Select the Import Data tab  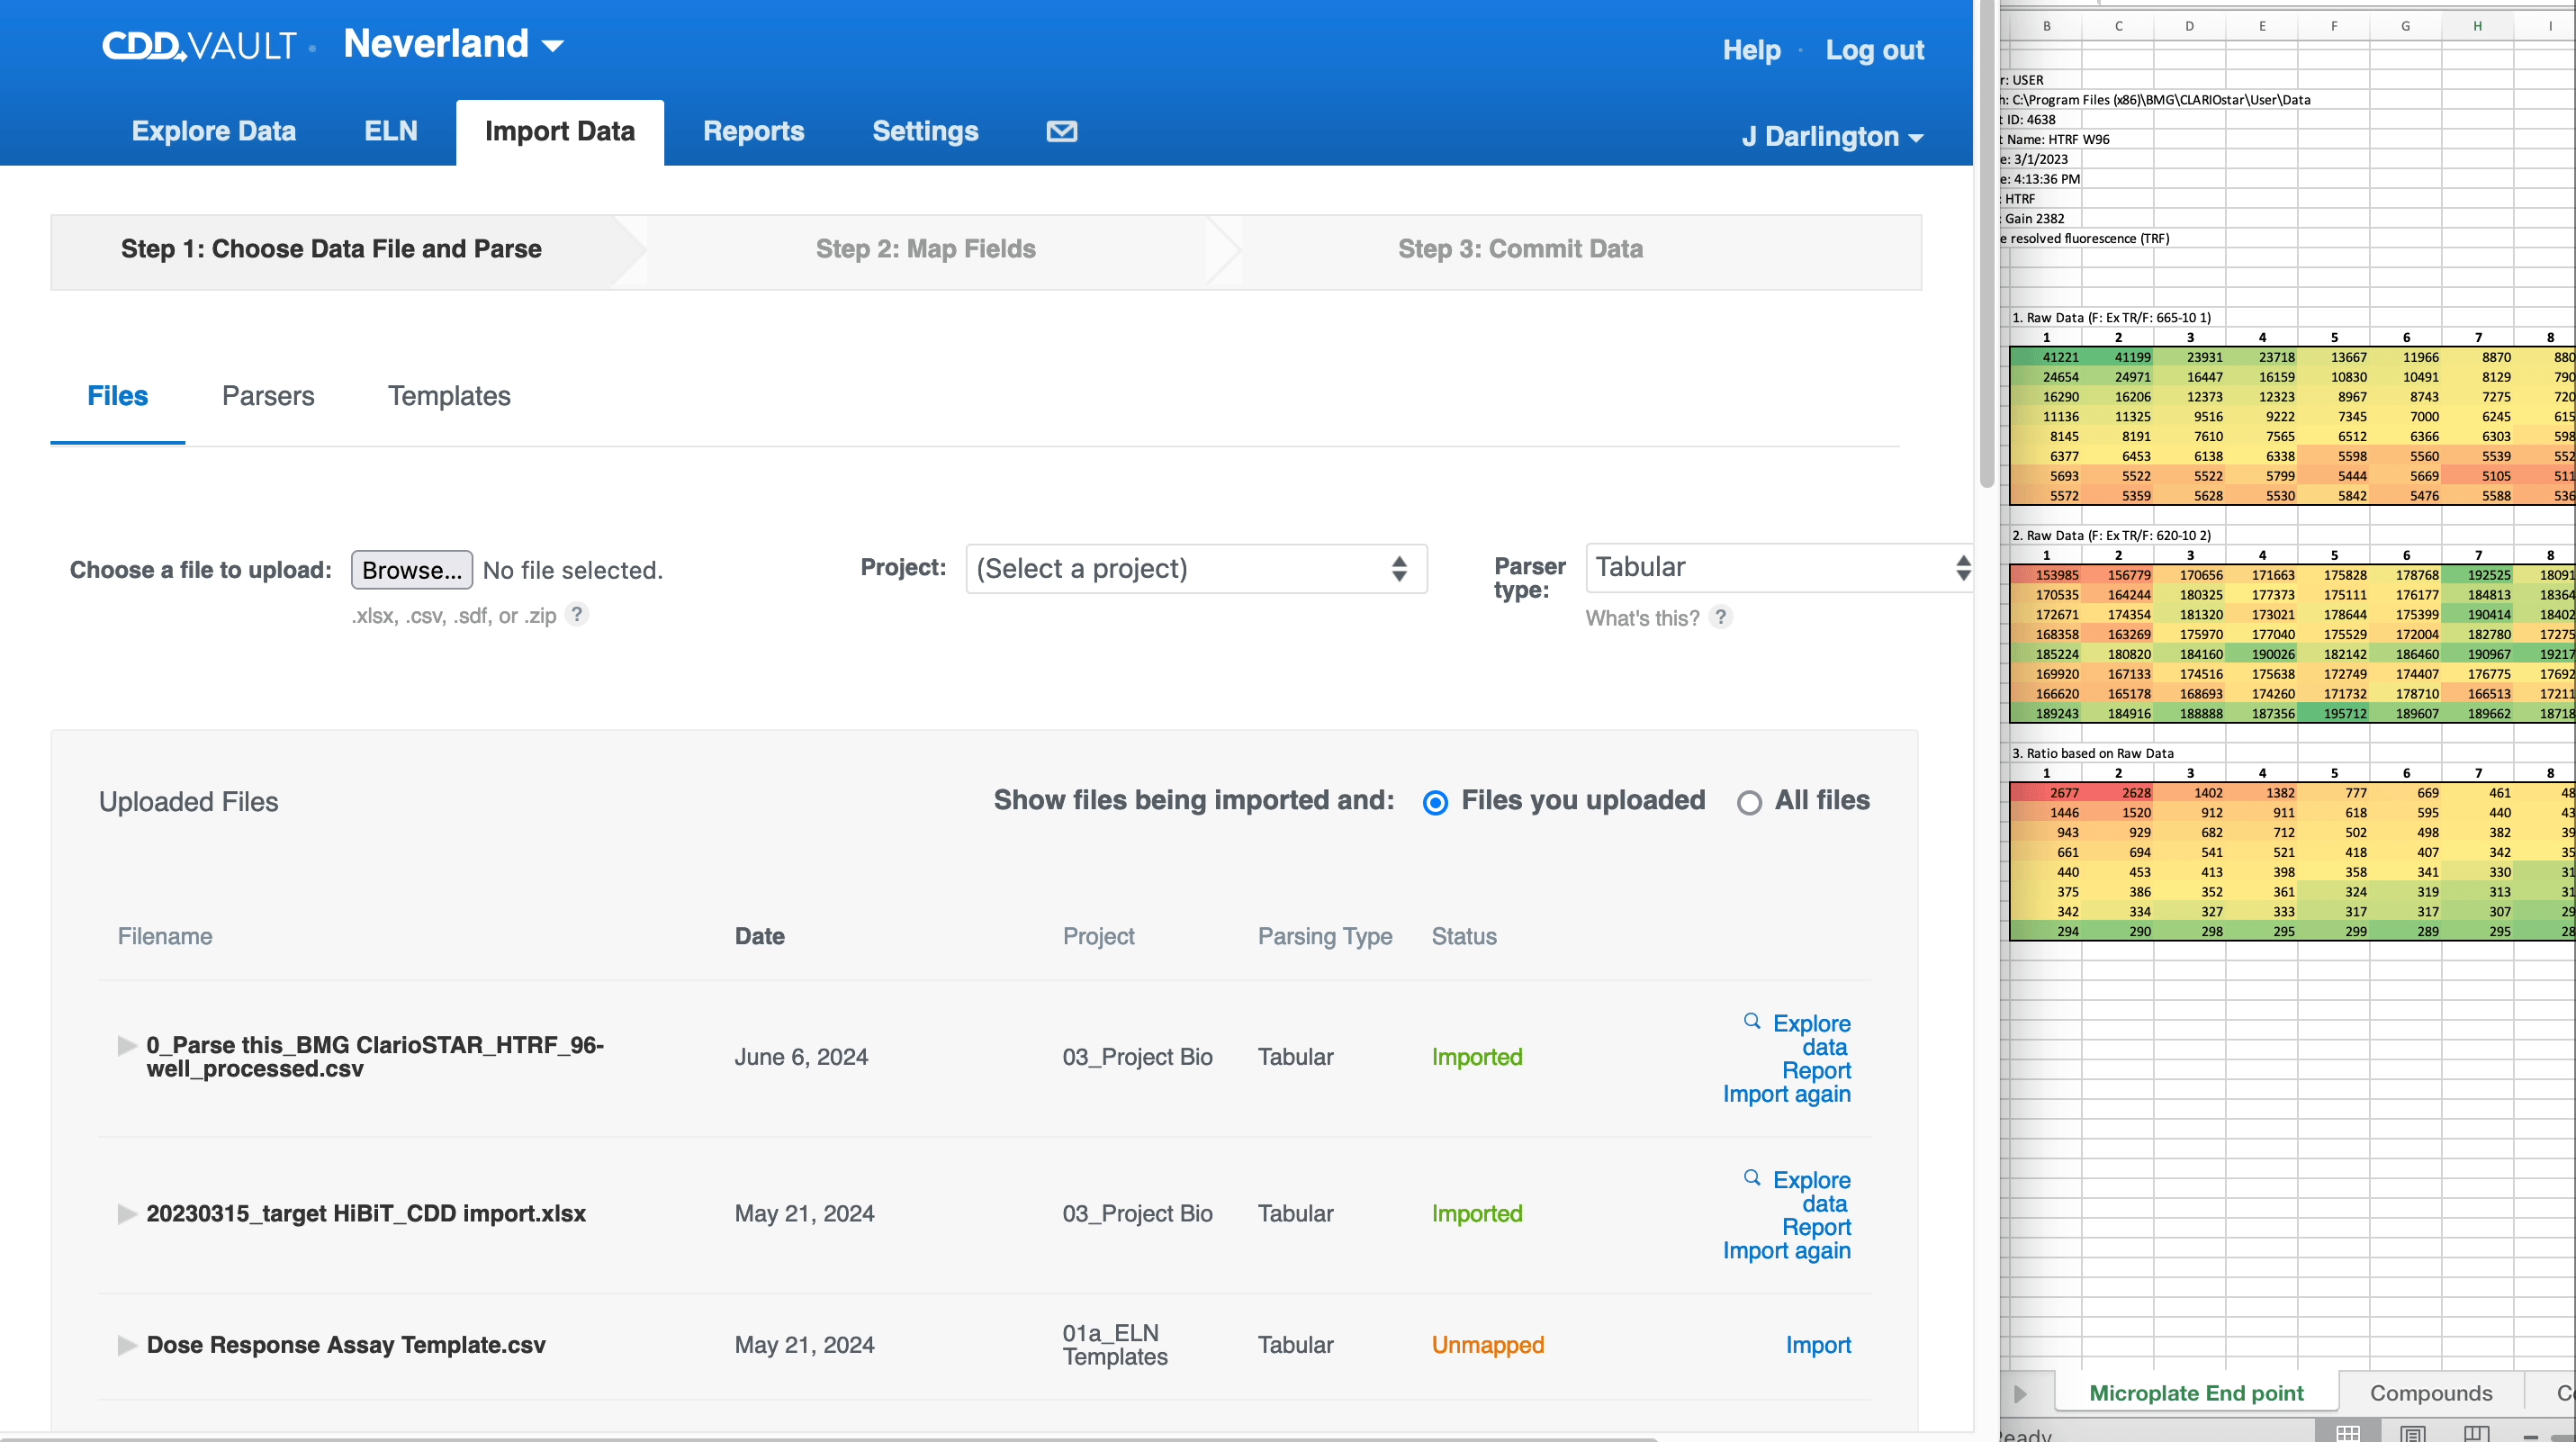click(x=560, y=131)
